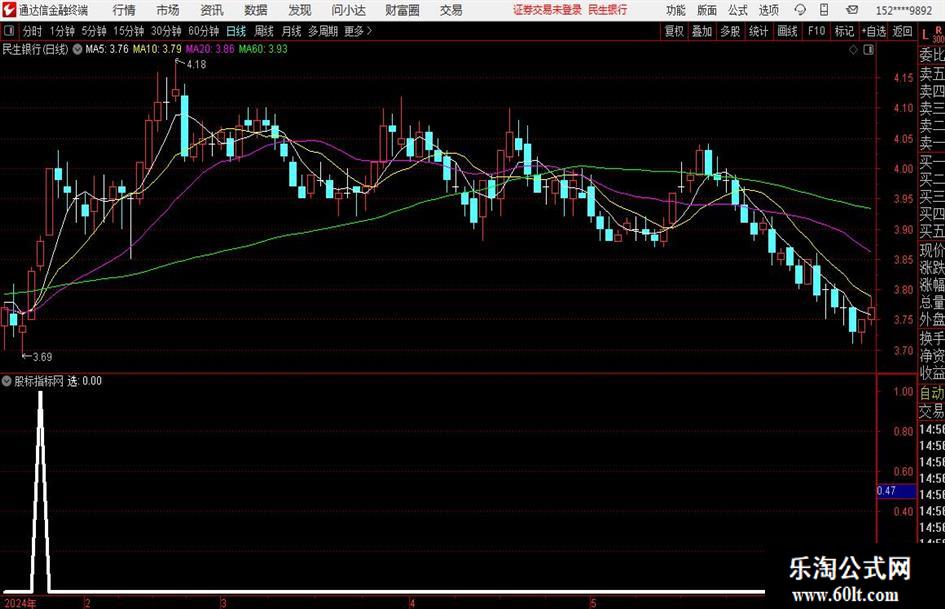
Task: Click the mobile phone icon
Action: pyautogui.click(x=824, y=10)
